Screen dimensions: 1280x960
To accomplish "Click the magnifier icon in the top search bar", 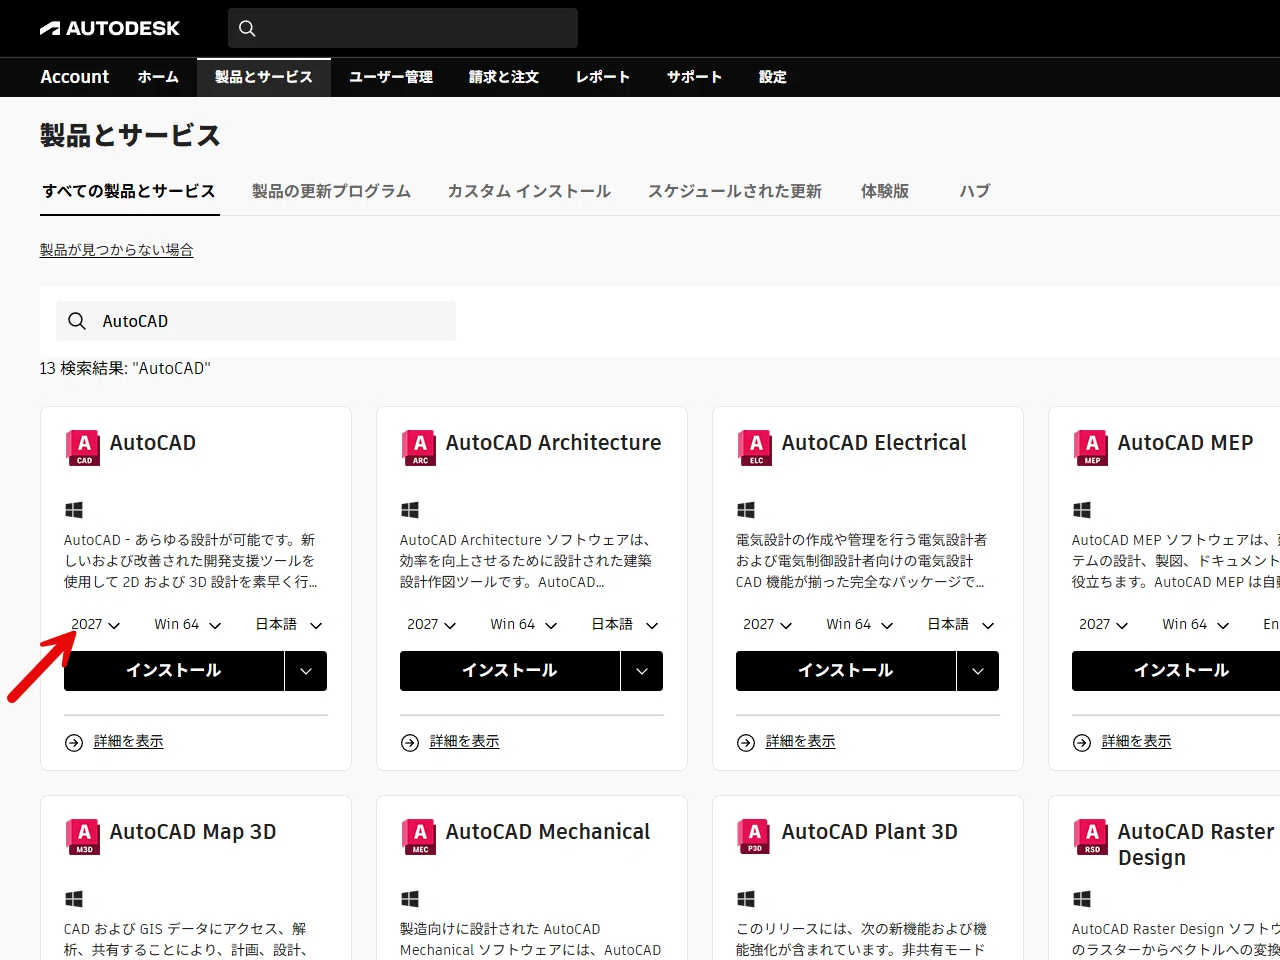I will pyautogui.click(x=248, y=29).
